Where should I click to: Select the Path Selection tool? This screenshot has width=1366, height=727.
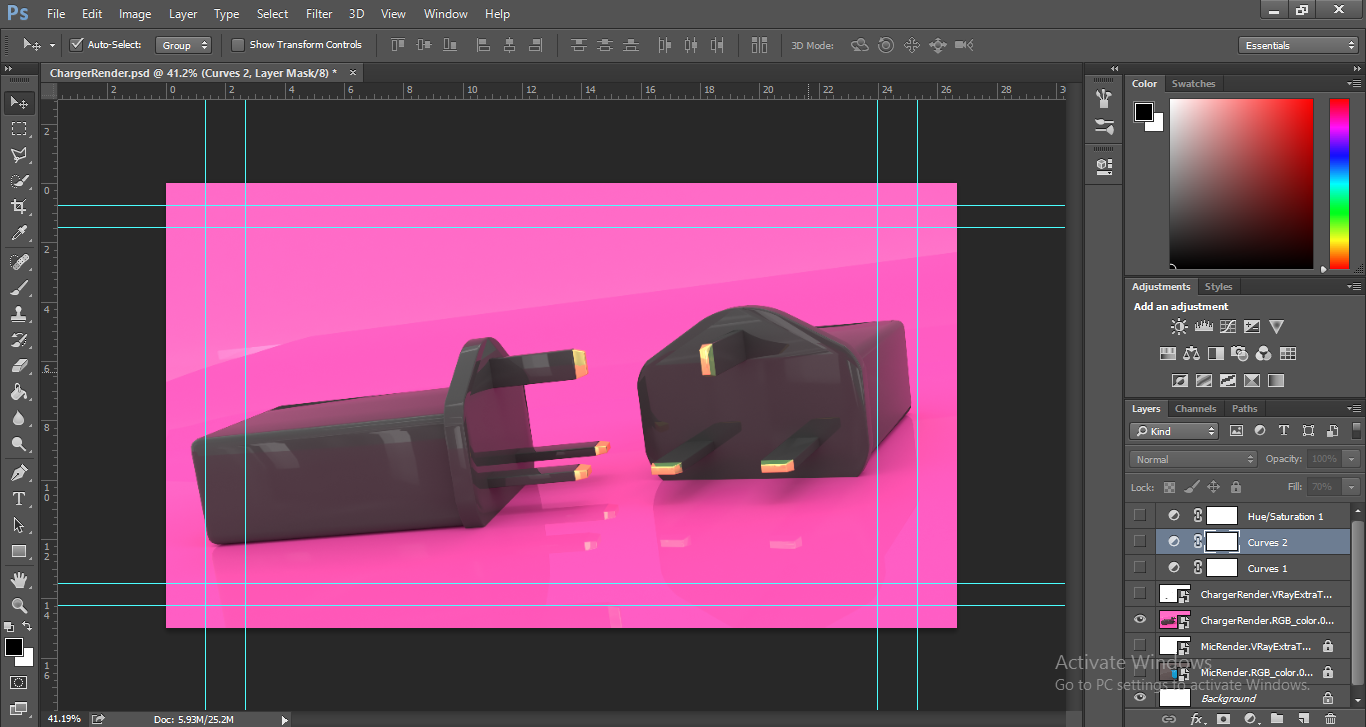(19, 525)
